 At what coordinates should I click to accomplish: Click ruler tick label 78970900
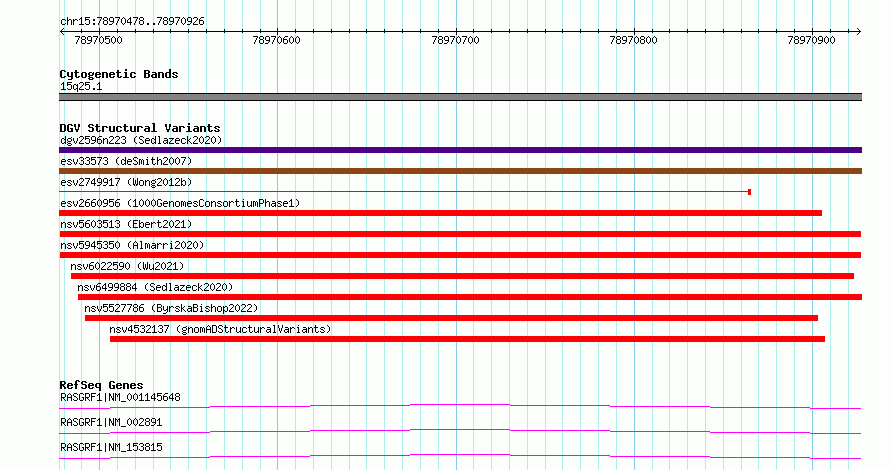coord(812,40)
